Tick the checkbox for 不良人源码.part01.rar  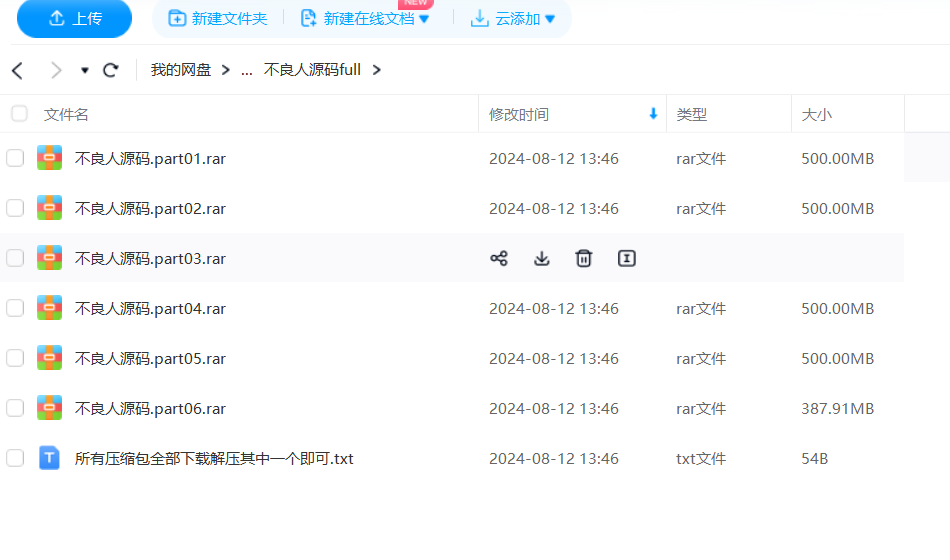(x=15, y=158)
